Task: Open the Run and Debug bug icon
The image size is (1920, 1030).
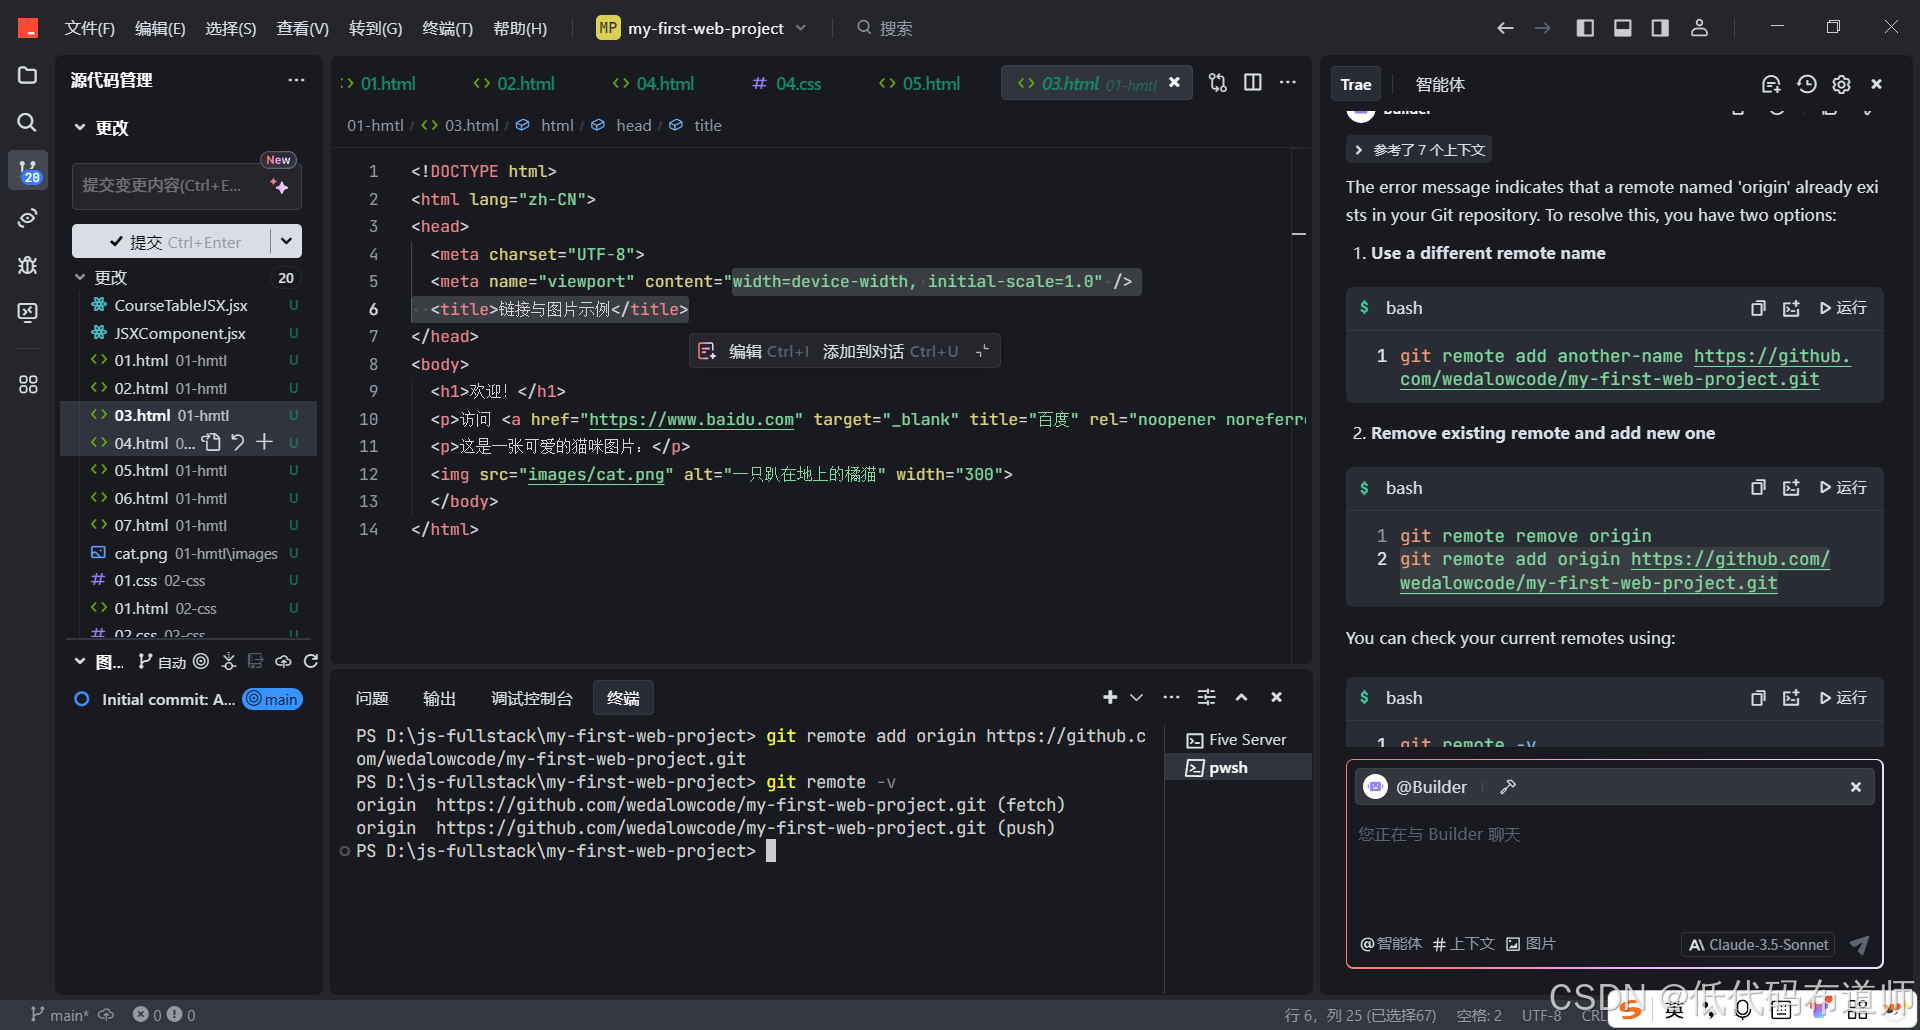Action: (27, 265)
